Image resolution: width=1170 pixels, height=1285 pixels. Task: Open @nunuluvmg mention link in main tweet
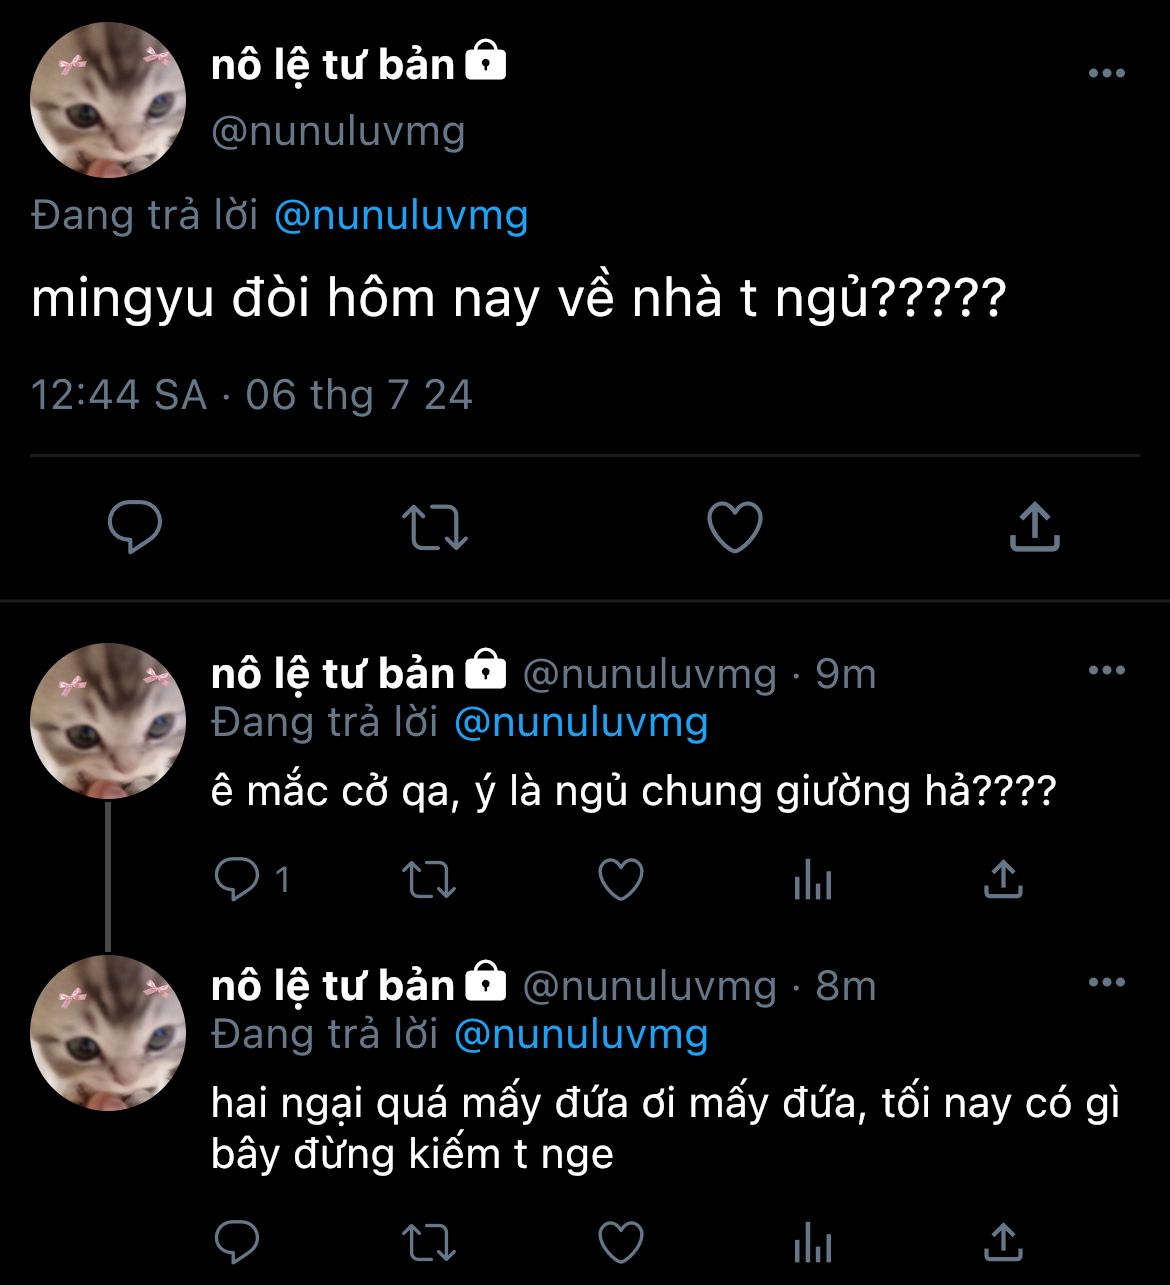coord(400,216)
